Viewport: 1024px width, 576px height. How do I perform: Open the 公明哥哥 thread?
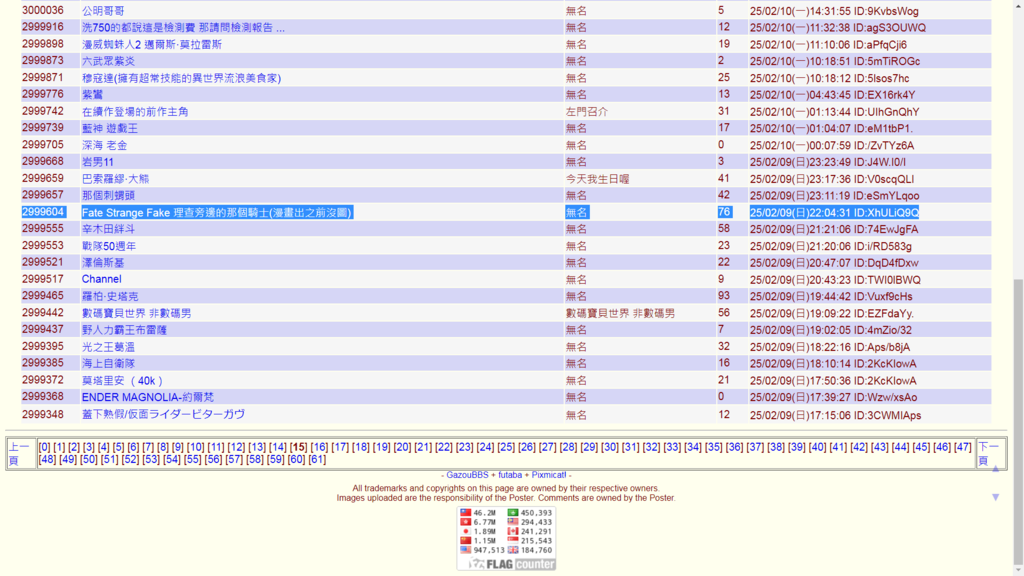tap(103, 11)
